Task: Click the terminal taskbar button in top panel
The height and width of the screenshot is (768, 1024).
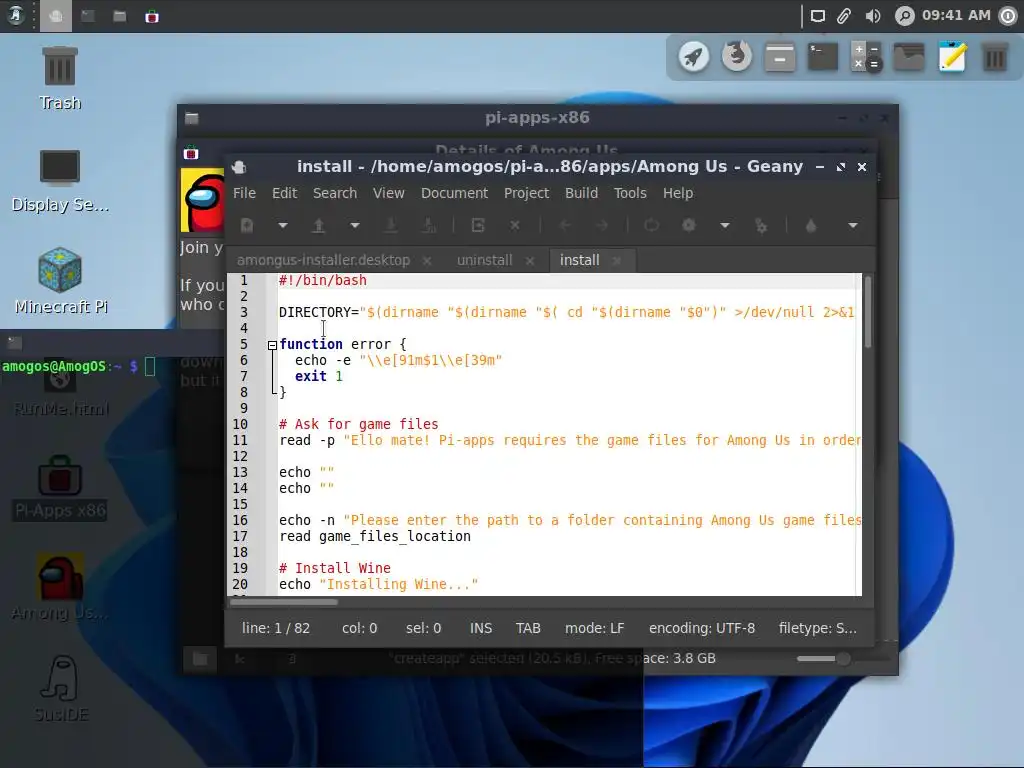Action: [88, 16]
